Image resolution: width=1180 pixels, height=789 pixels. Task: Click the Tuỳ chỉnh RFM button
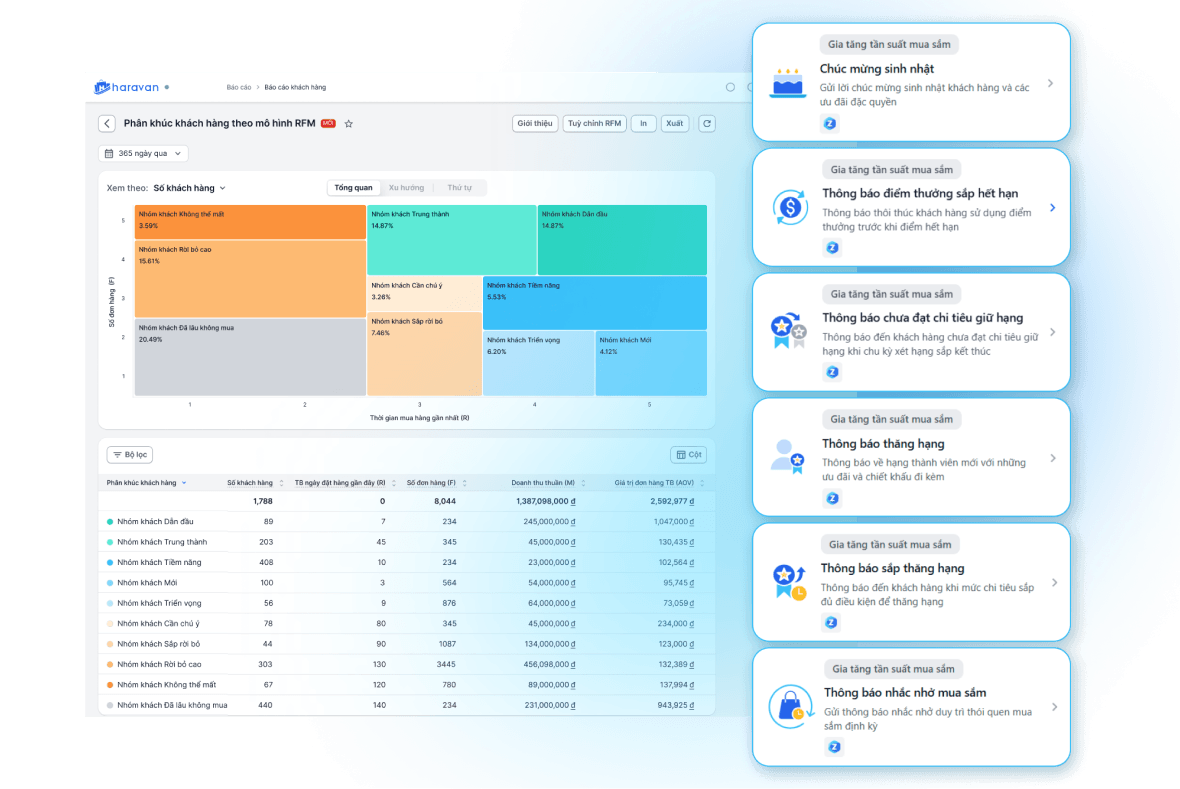point(595,123)
